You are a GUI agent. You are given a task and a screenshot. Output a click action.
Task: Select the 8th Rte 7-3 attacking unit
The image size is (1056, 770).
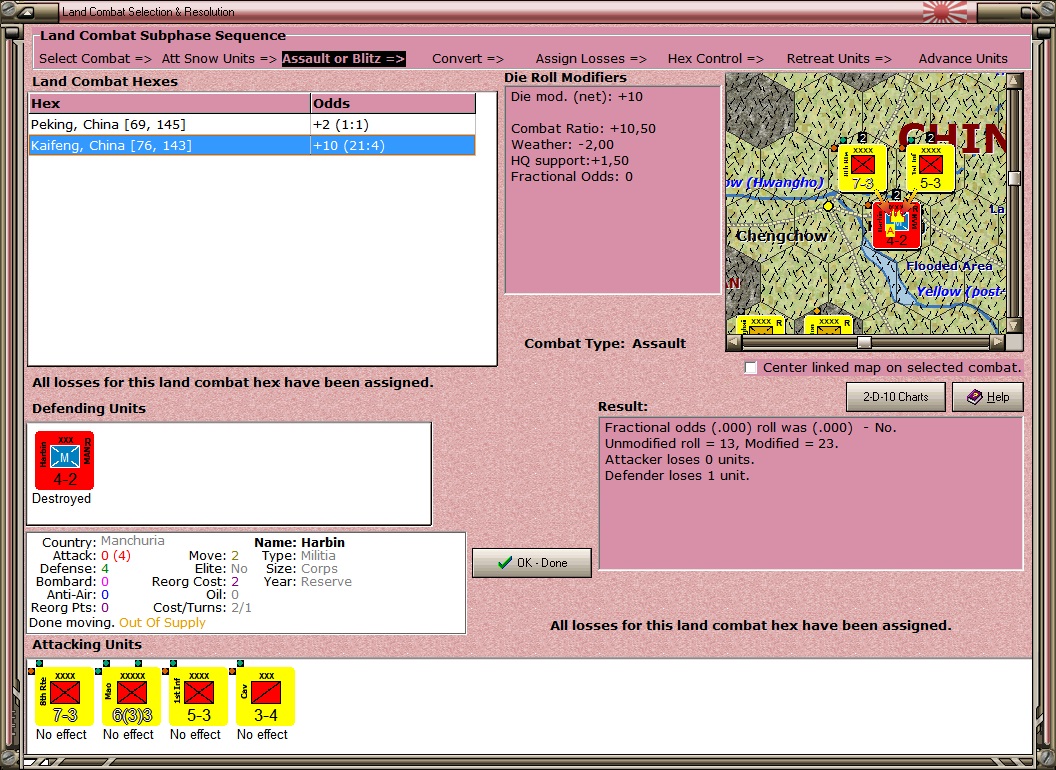point(65,697)
